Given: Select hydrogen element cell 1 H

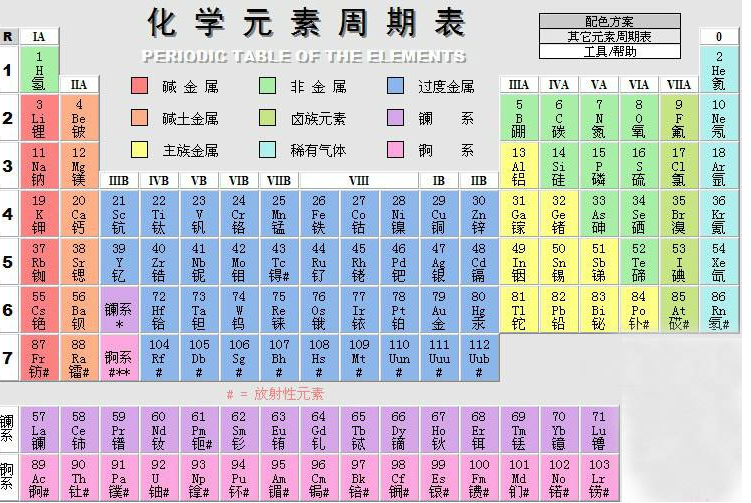Looking at the screenshot, I should pyautogui.click(x=39, y=70).
